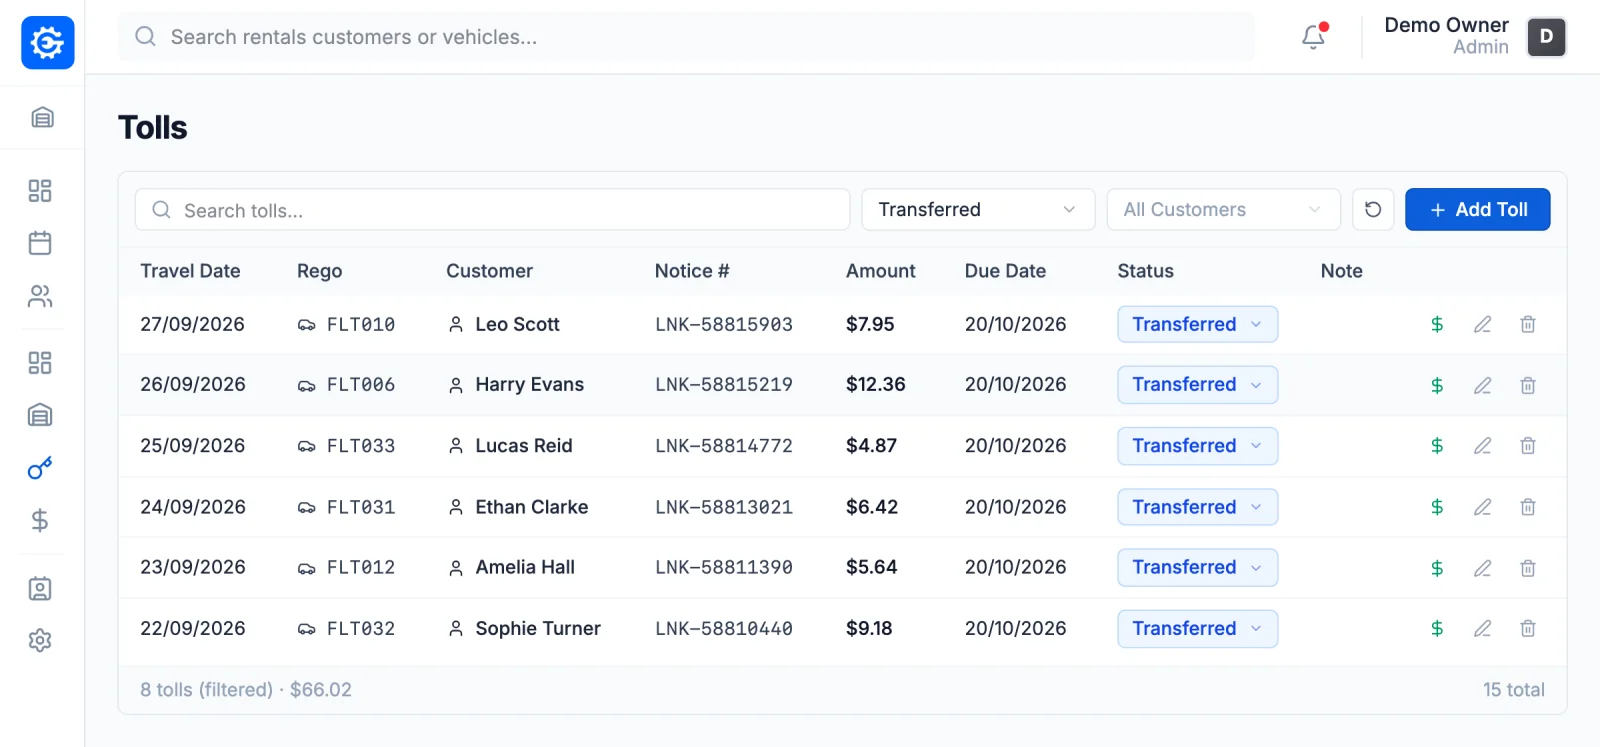Click the green dollar icon for Ethan Clarke
Image resolution: width=1600 pixels, height=747 pixels.
click(1437, 507)
